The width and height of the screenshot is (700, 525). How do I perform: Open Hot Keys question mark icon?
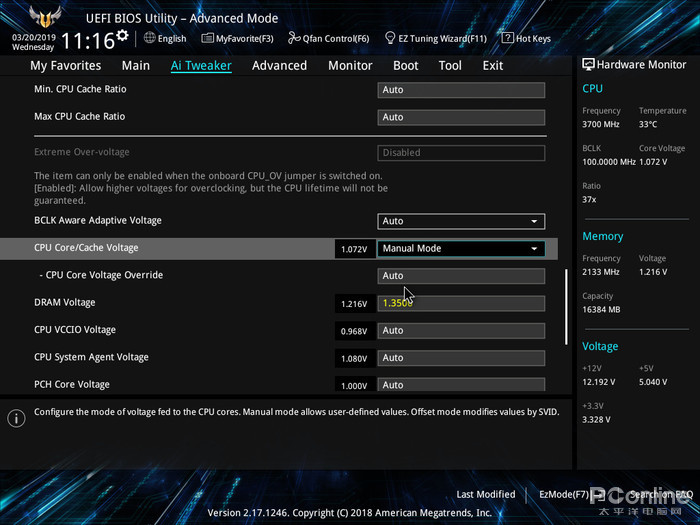(x=507, y=38)
